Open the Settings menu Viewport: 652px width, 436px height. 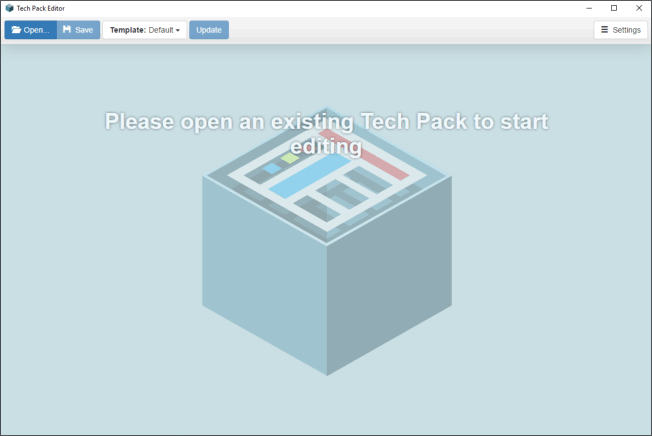(620, 30)
